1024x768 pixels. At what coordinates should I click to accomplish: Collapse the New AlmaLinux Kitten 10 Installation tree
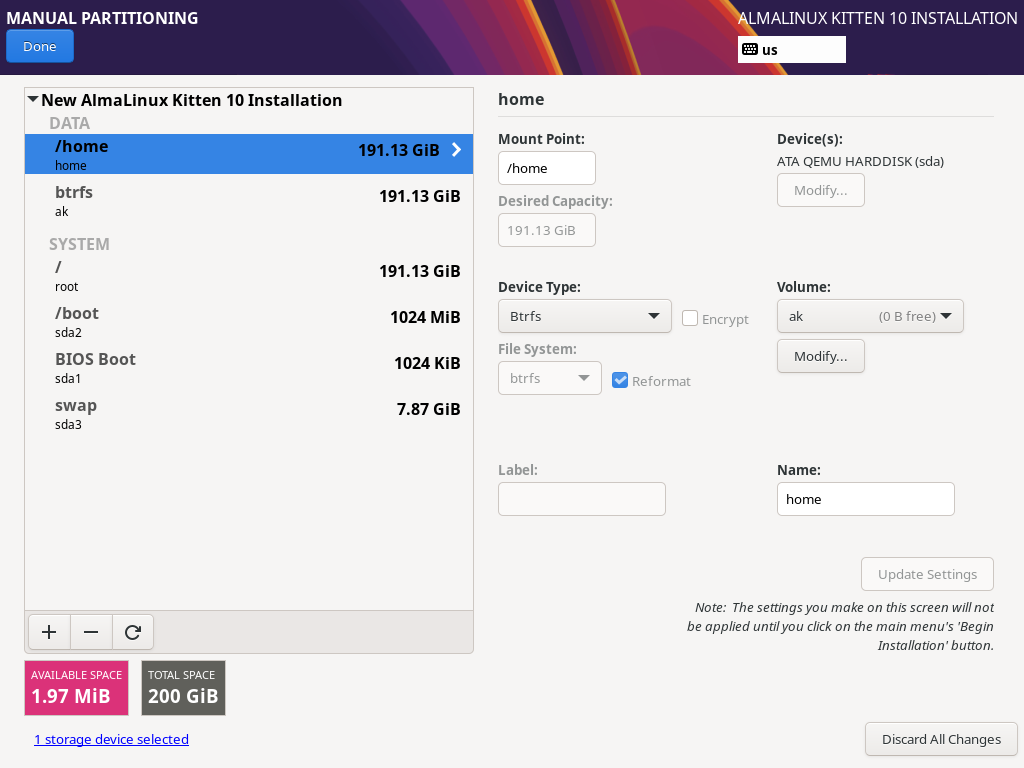pos(32,99)
